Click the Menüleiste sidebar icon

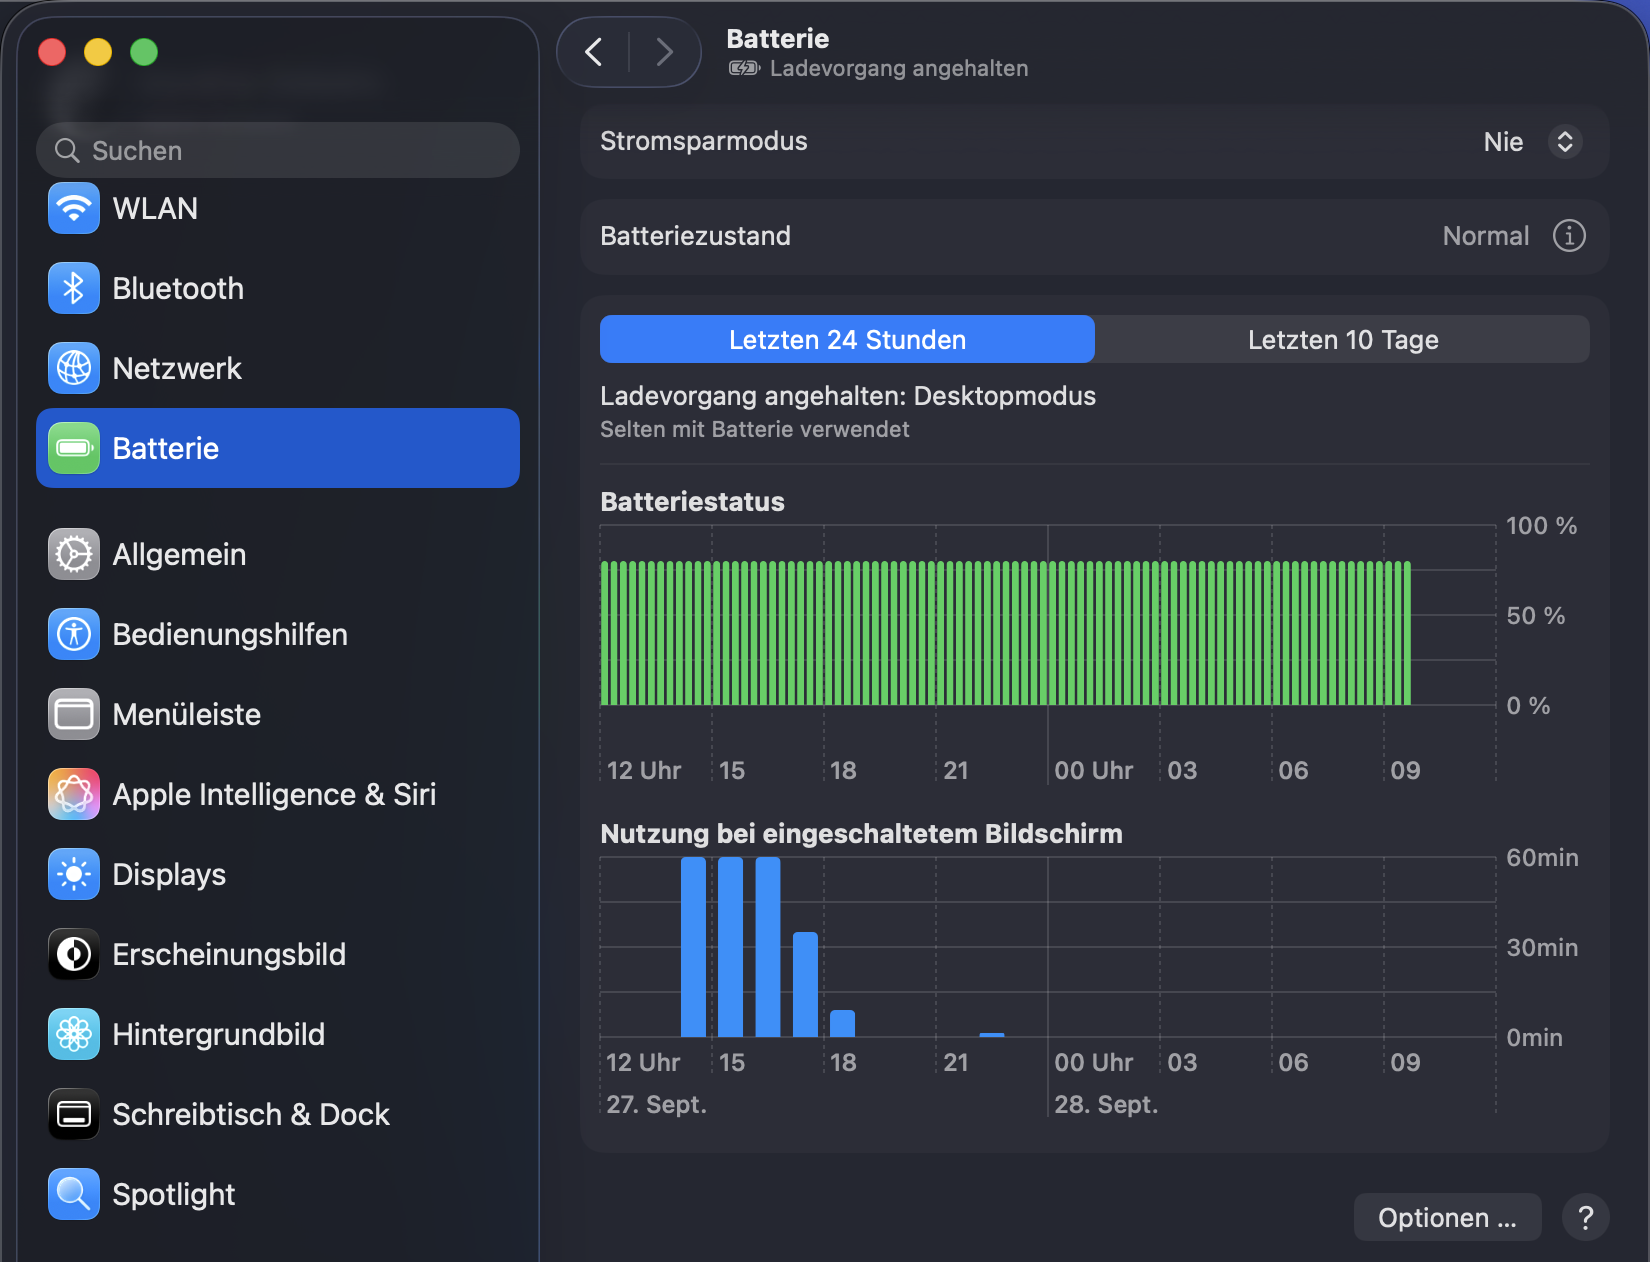click(74, 714)
